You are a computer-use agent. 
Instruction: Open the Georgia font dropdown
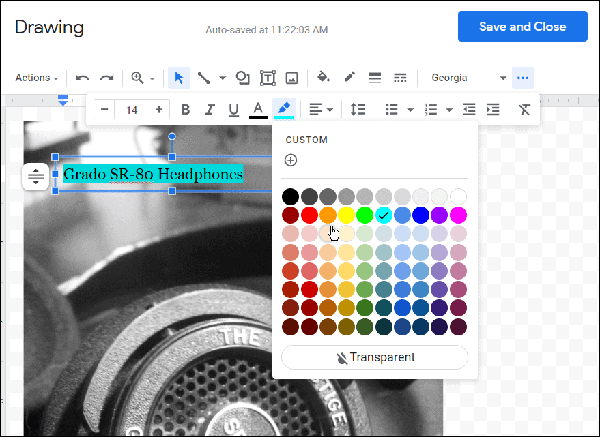(x=469, y=78)
